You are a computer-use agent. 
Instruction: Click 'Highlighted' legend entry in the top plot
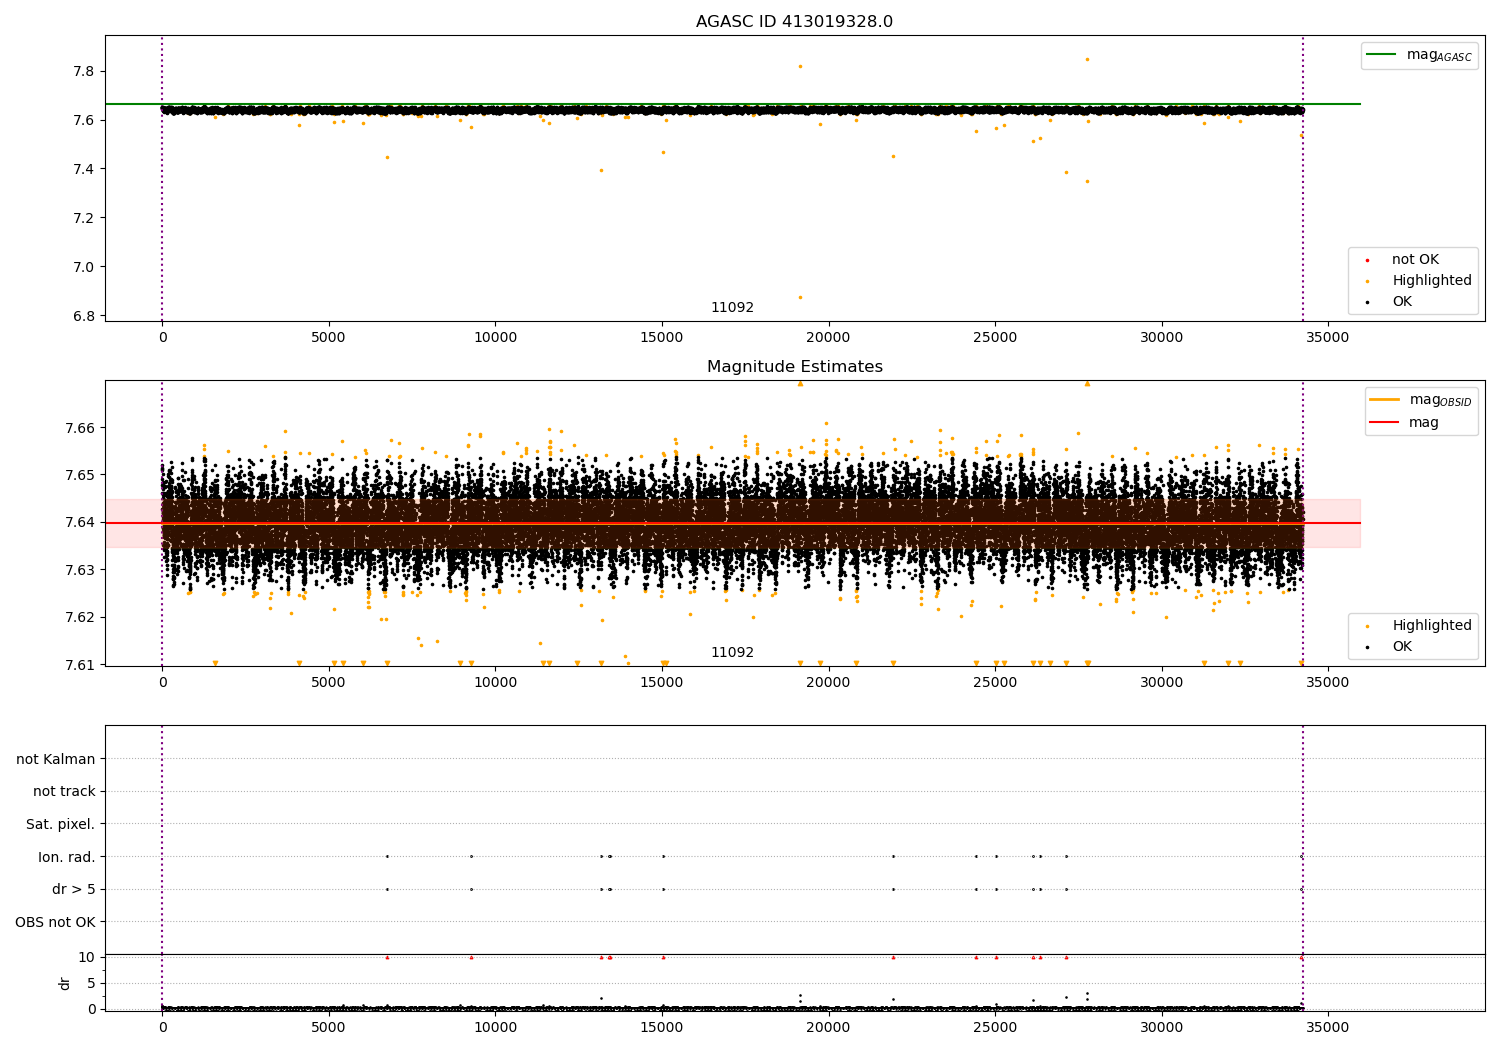(1431, 281)
